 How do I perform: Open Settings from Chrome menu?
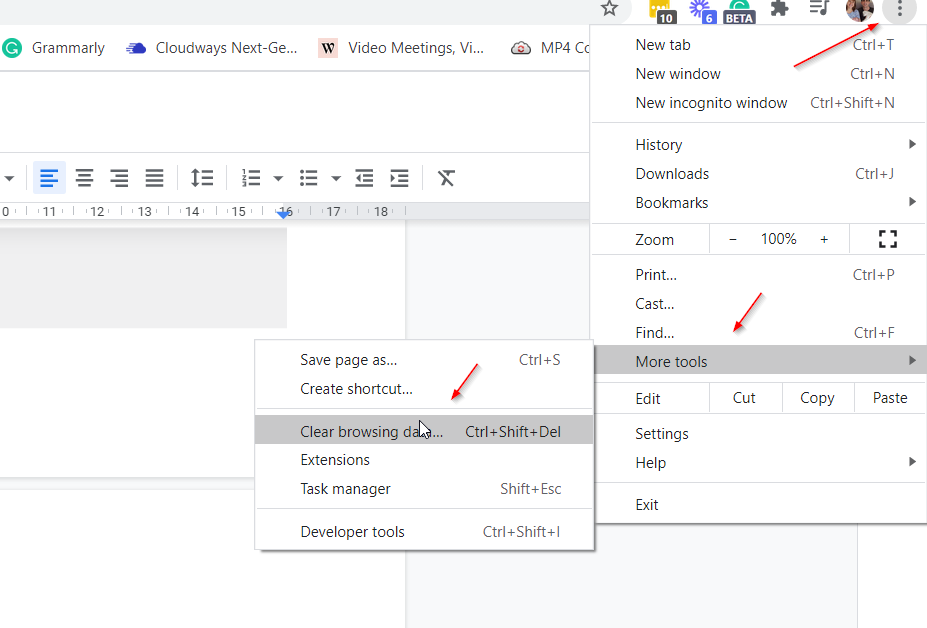[759, 434]
